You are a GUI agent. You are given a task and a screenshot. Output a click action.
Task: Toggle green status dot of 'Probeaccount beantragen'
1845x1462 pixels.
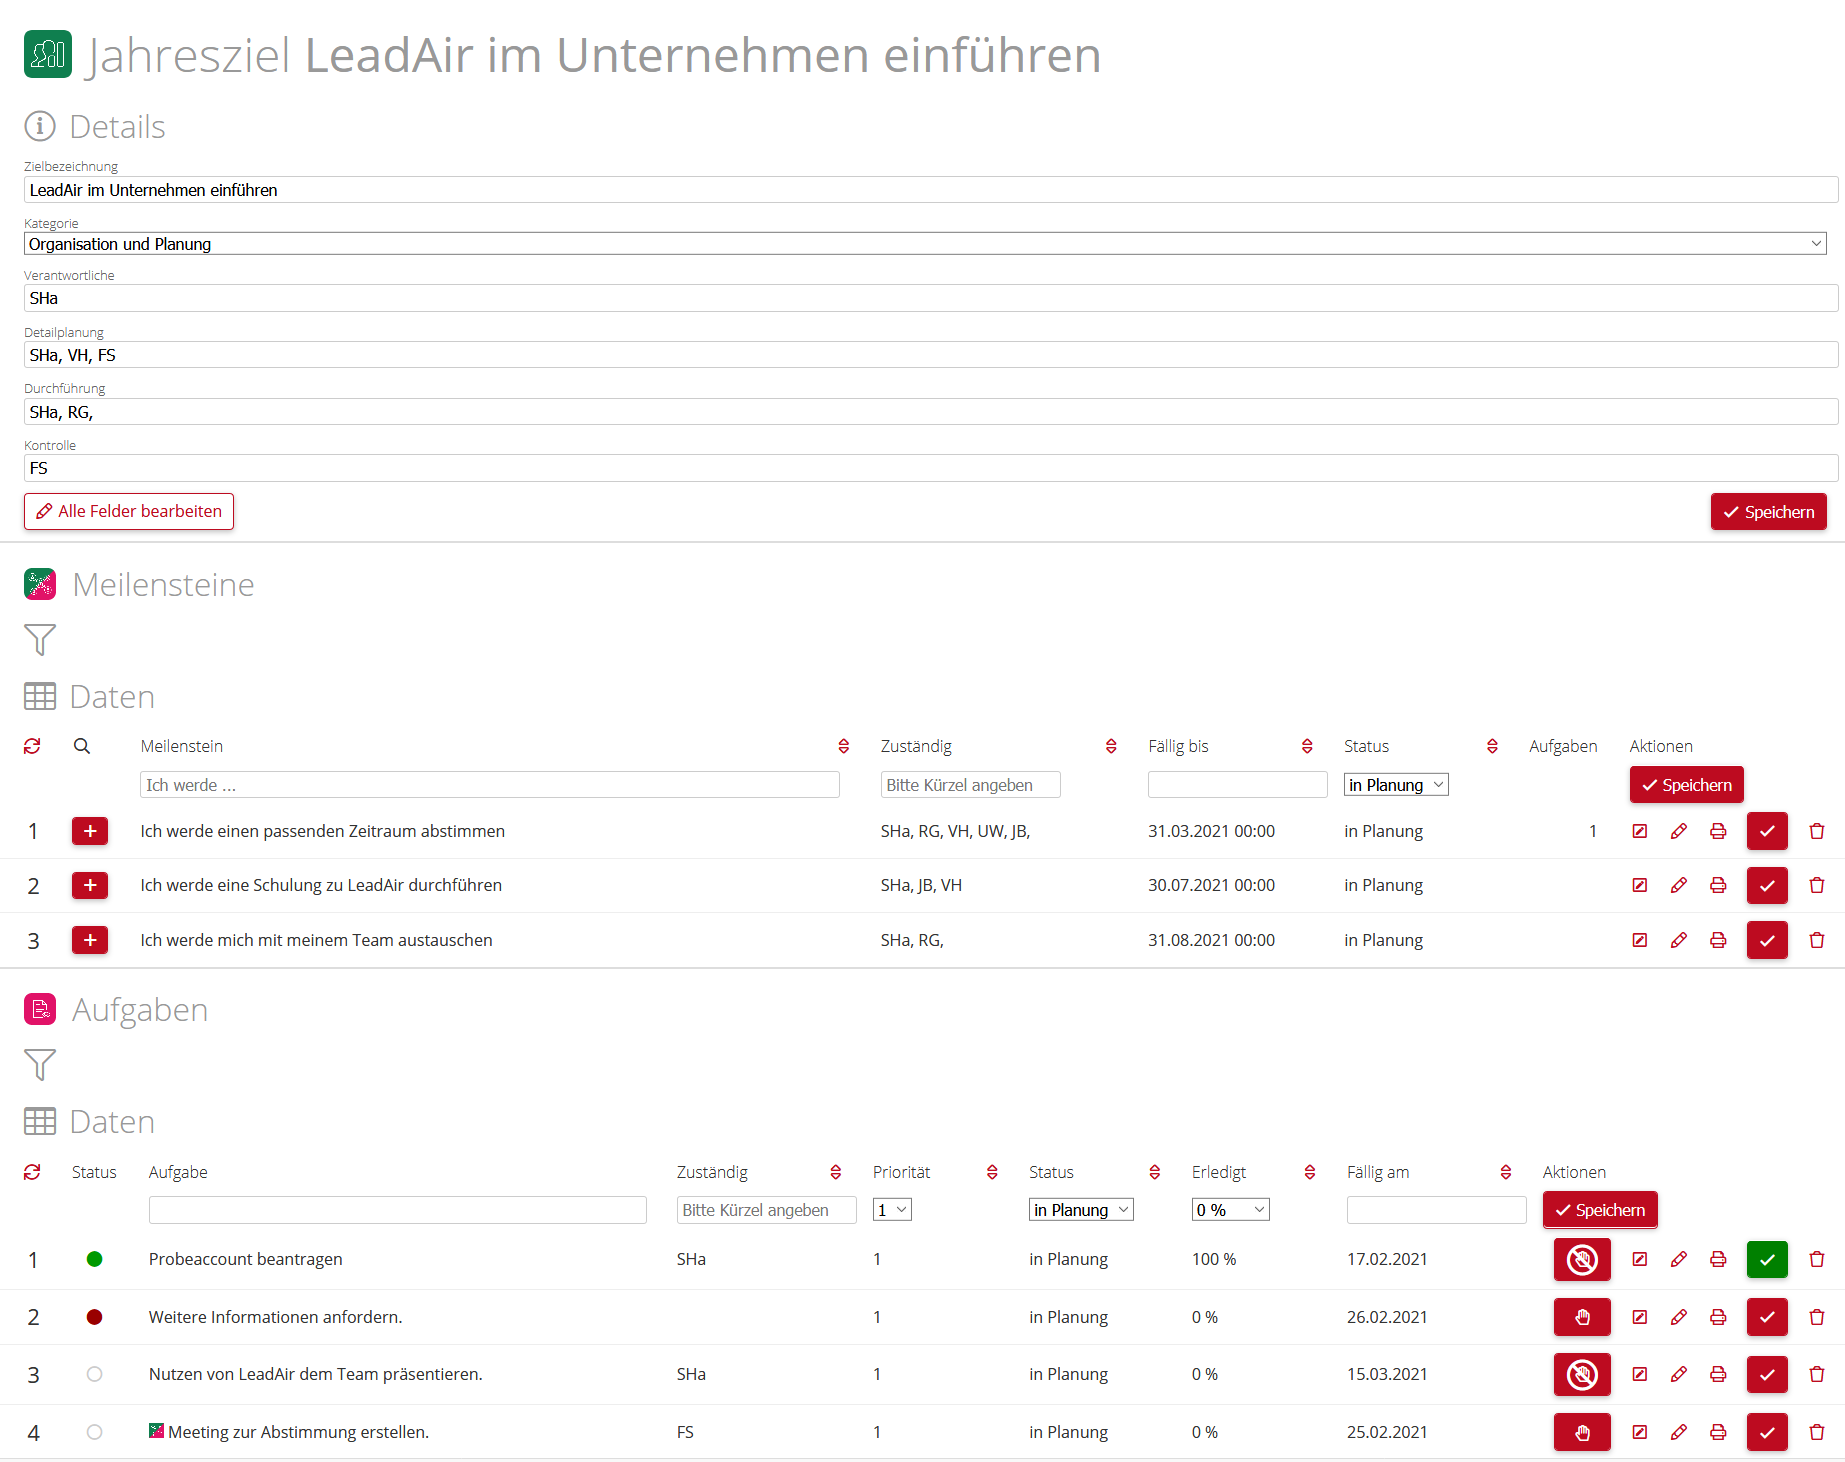(94, 1259)
